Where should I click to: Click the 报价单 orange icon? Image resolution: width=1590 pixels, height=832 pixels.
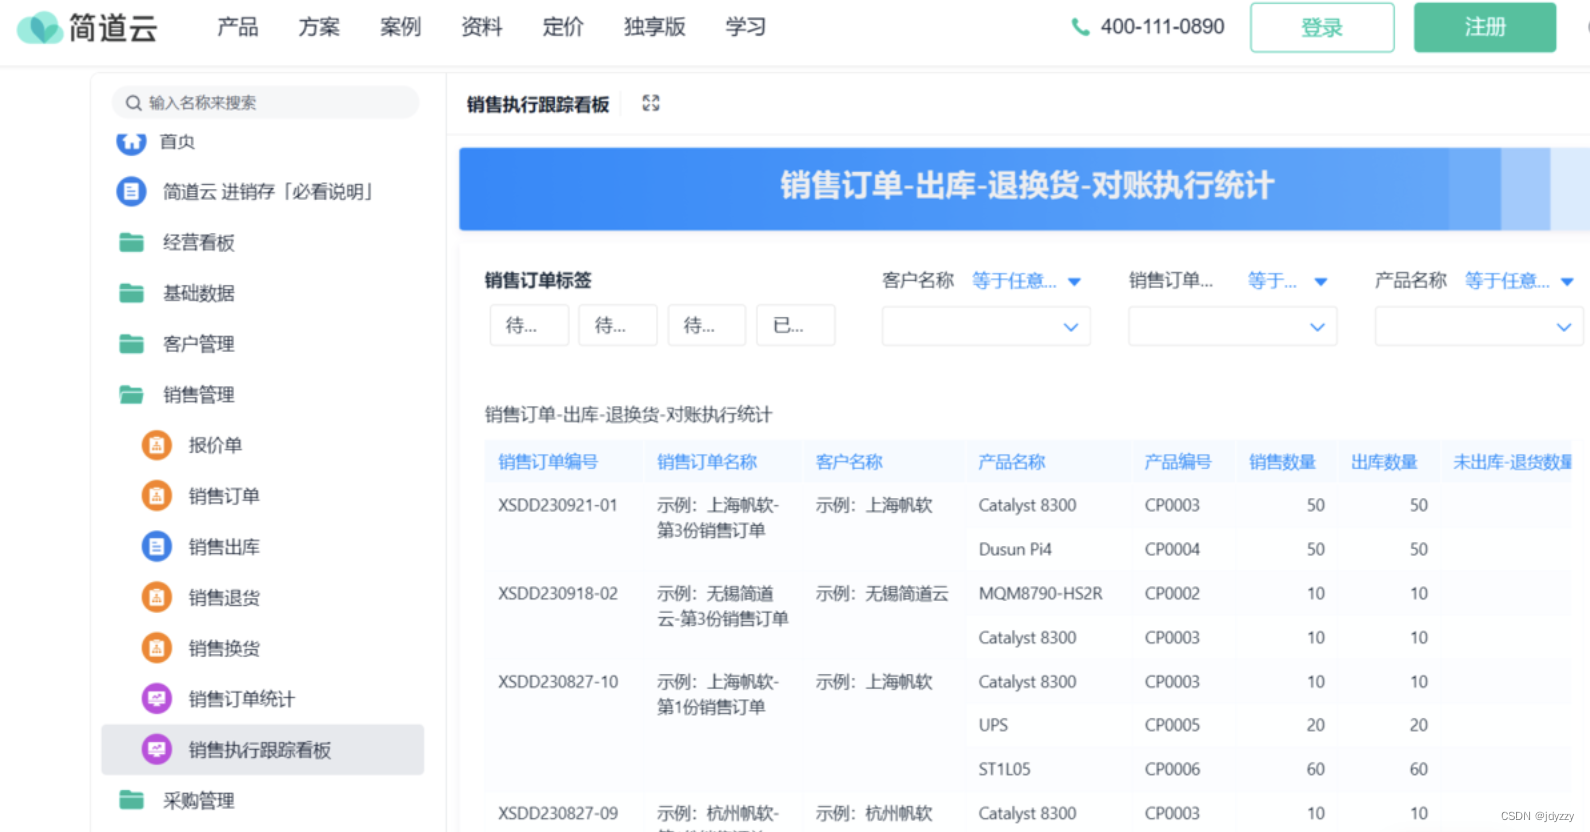pyautogui.click(x=156, y=445)
